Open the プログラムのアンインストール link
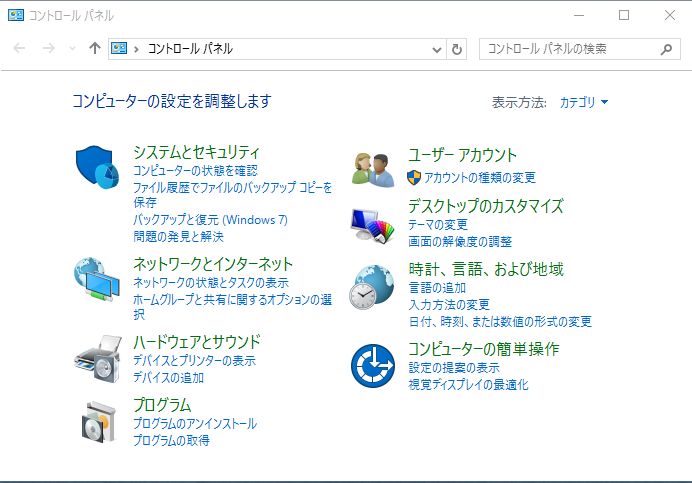 point(195,424)
